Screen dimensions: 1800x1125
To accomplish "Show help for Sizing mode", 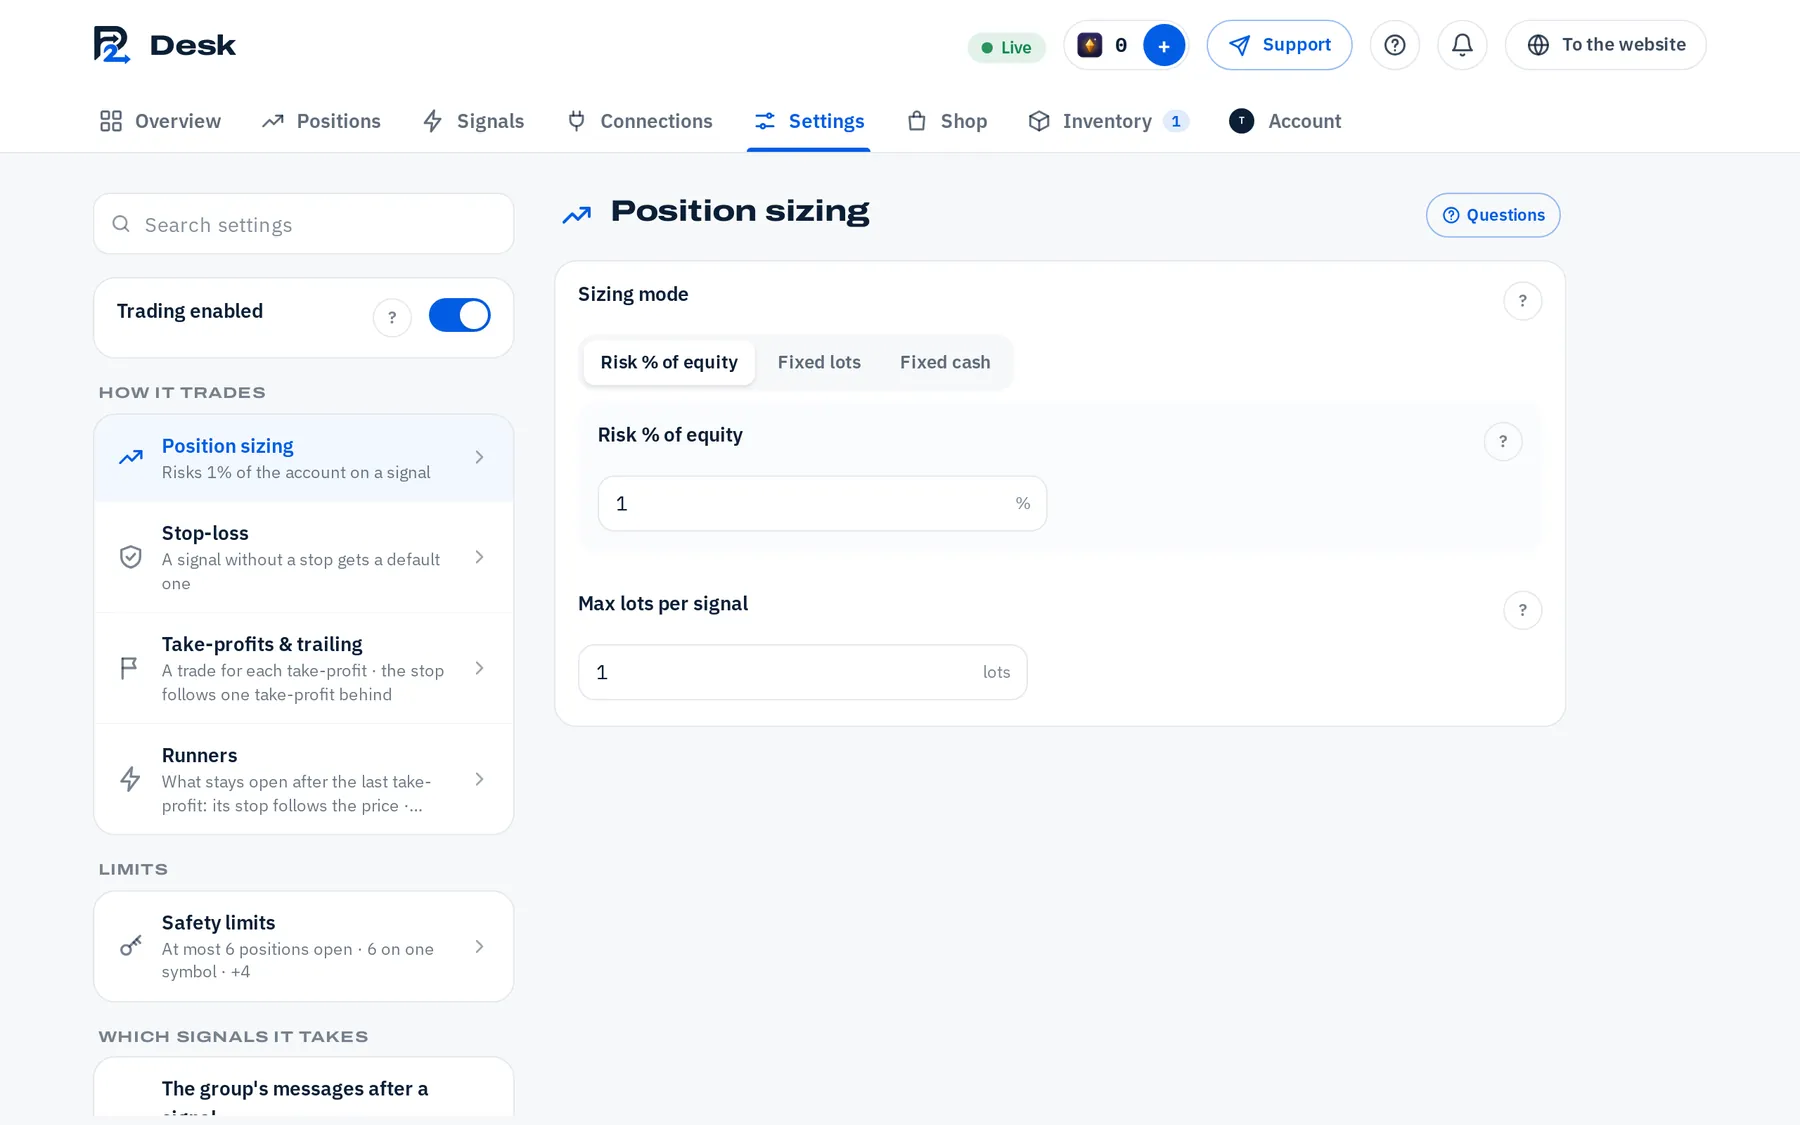I will click(x=1523, y=301).
